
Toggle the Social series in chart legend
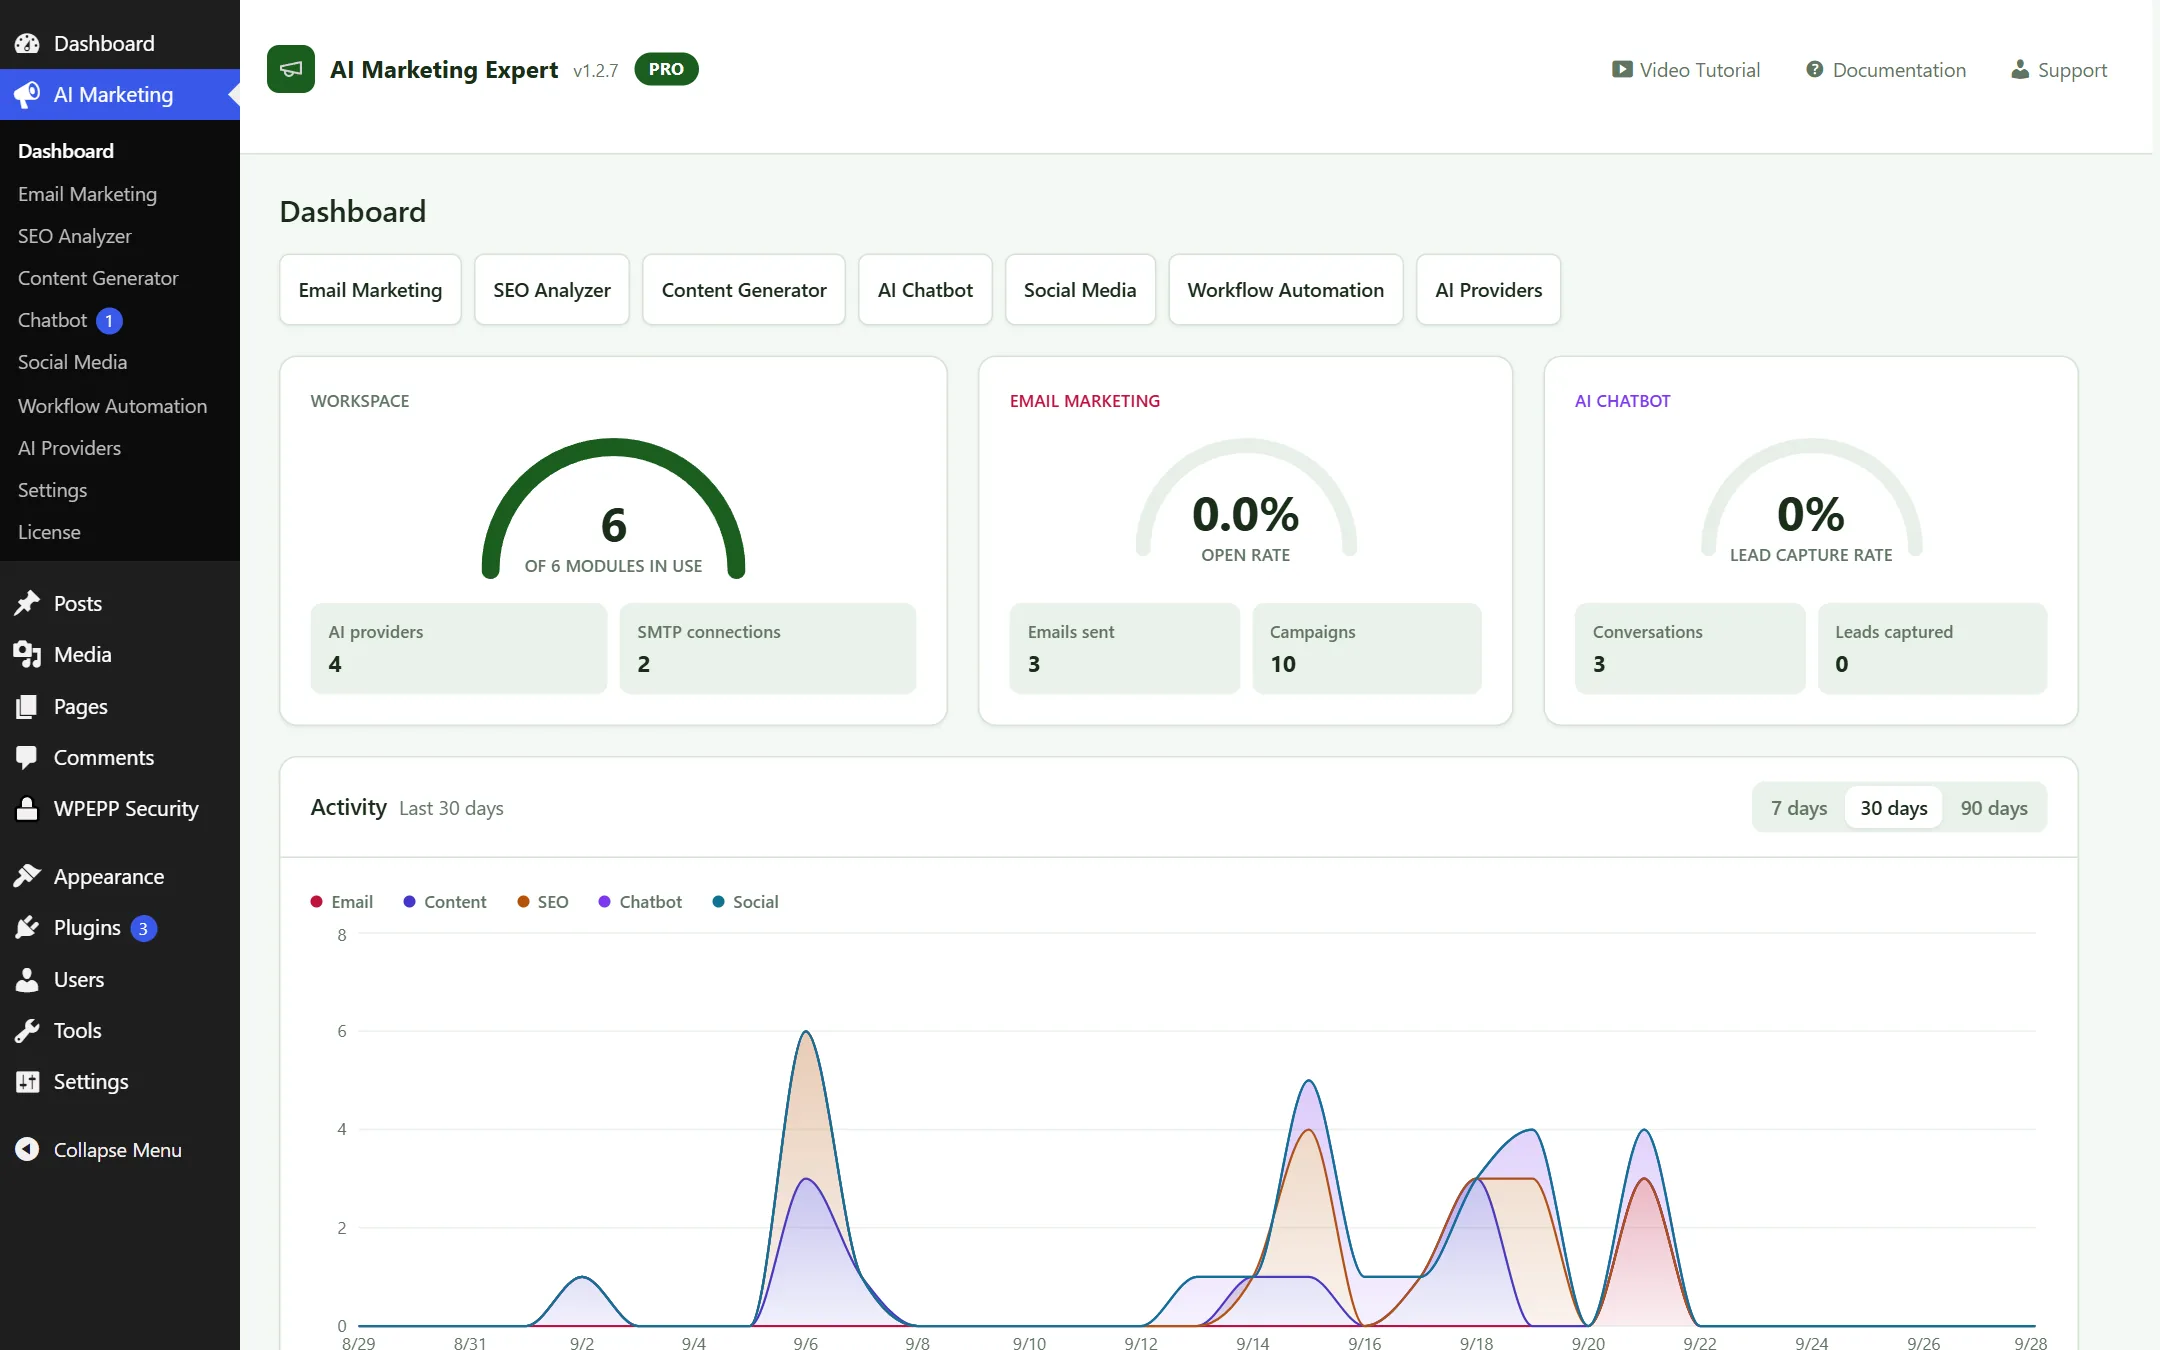(x=745, y=901)
